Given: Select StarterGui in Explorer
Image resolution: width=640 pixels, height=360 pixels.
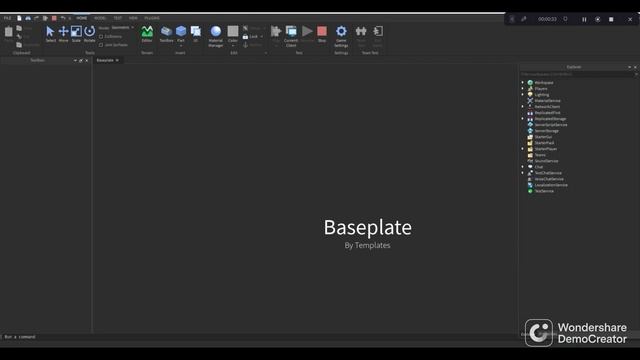Looking at the screenshot, I should 543,137.
